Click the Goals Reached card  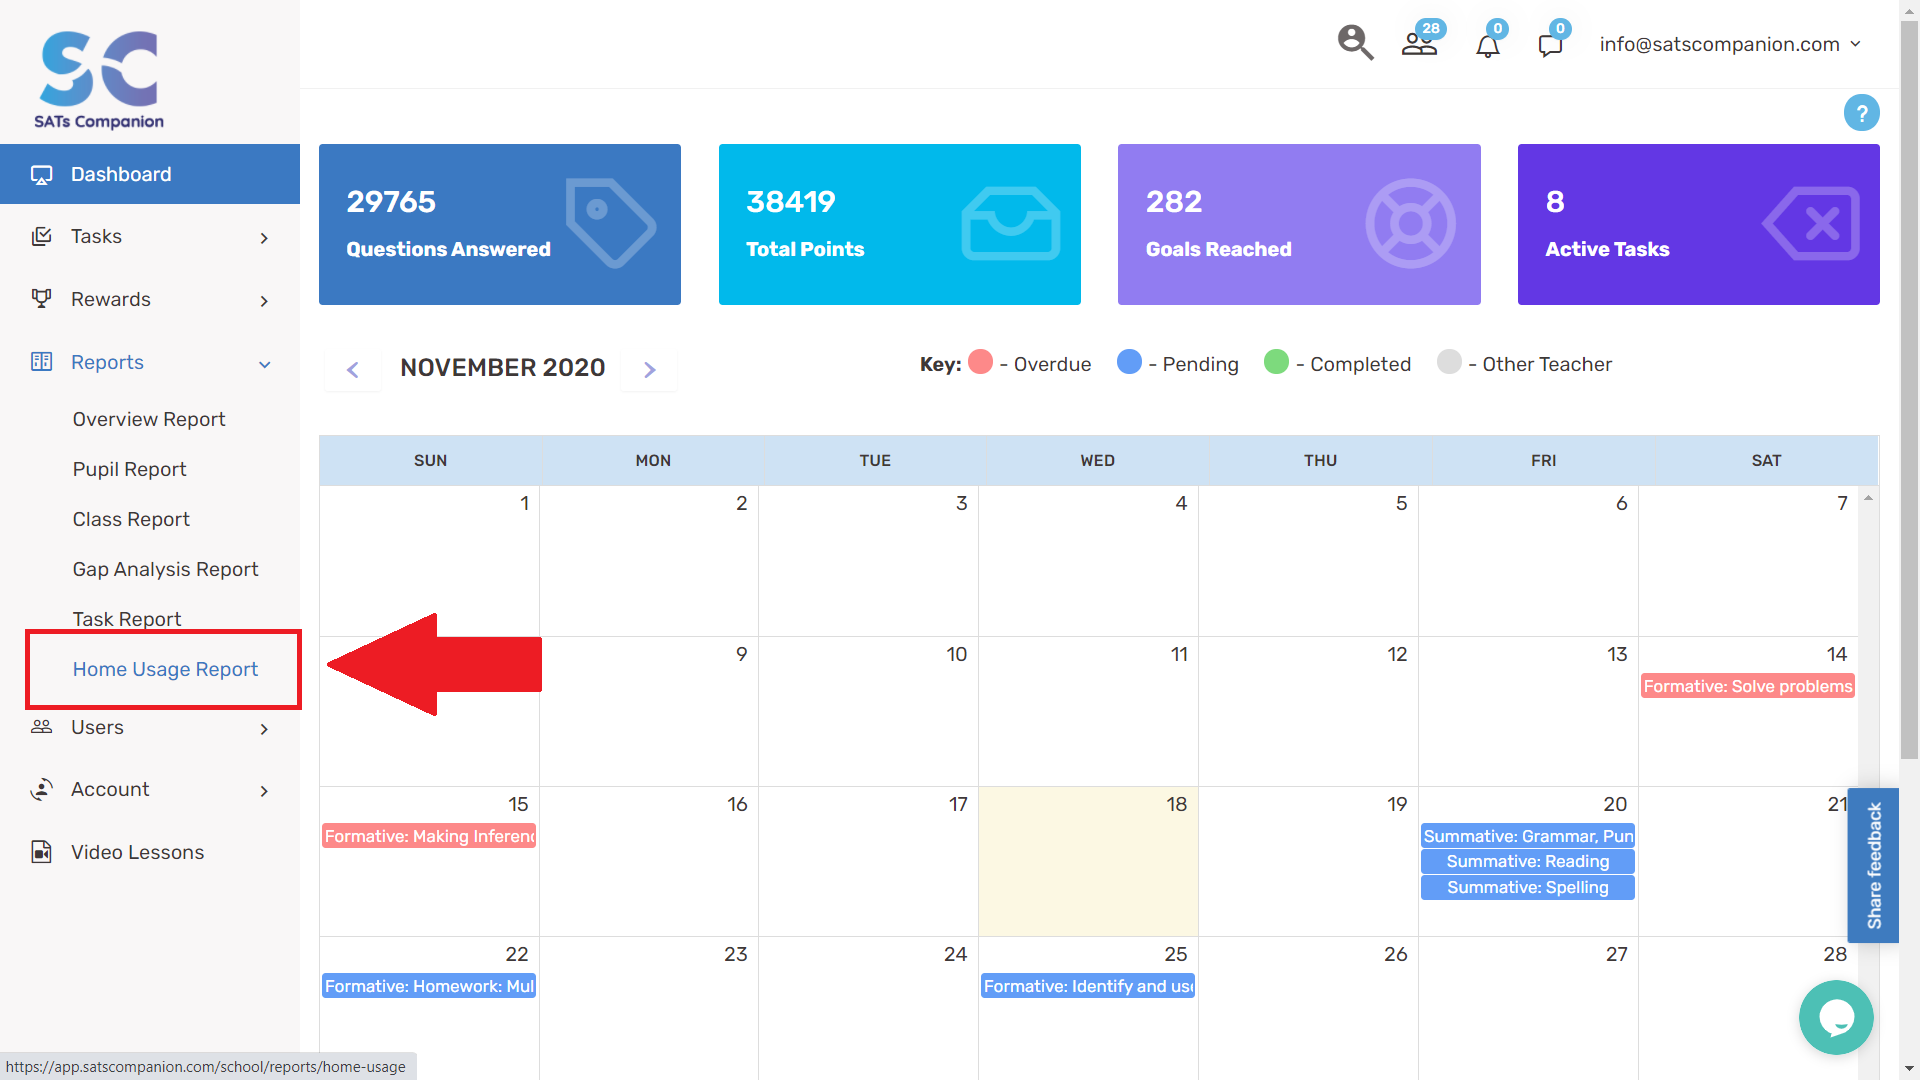pos(1299,224)
